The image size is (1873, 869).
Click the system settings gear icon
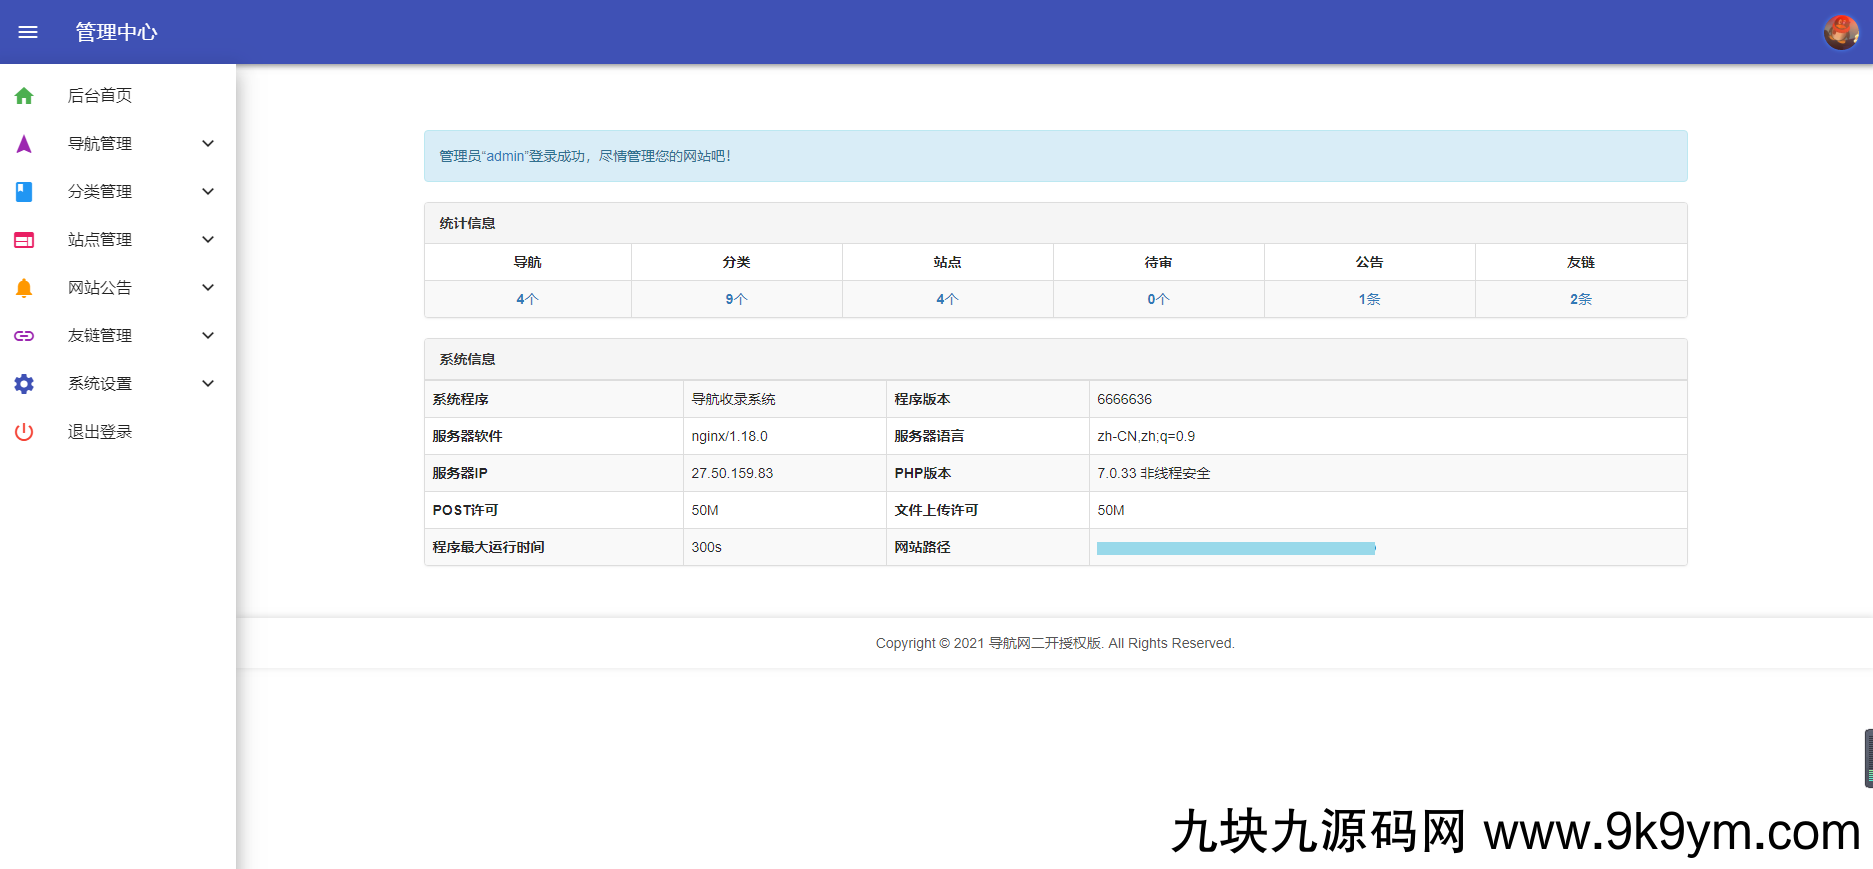pos(24,384)
